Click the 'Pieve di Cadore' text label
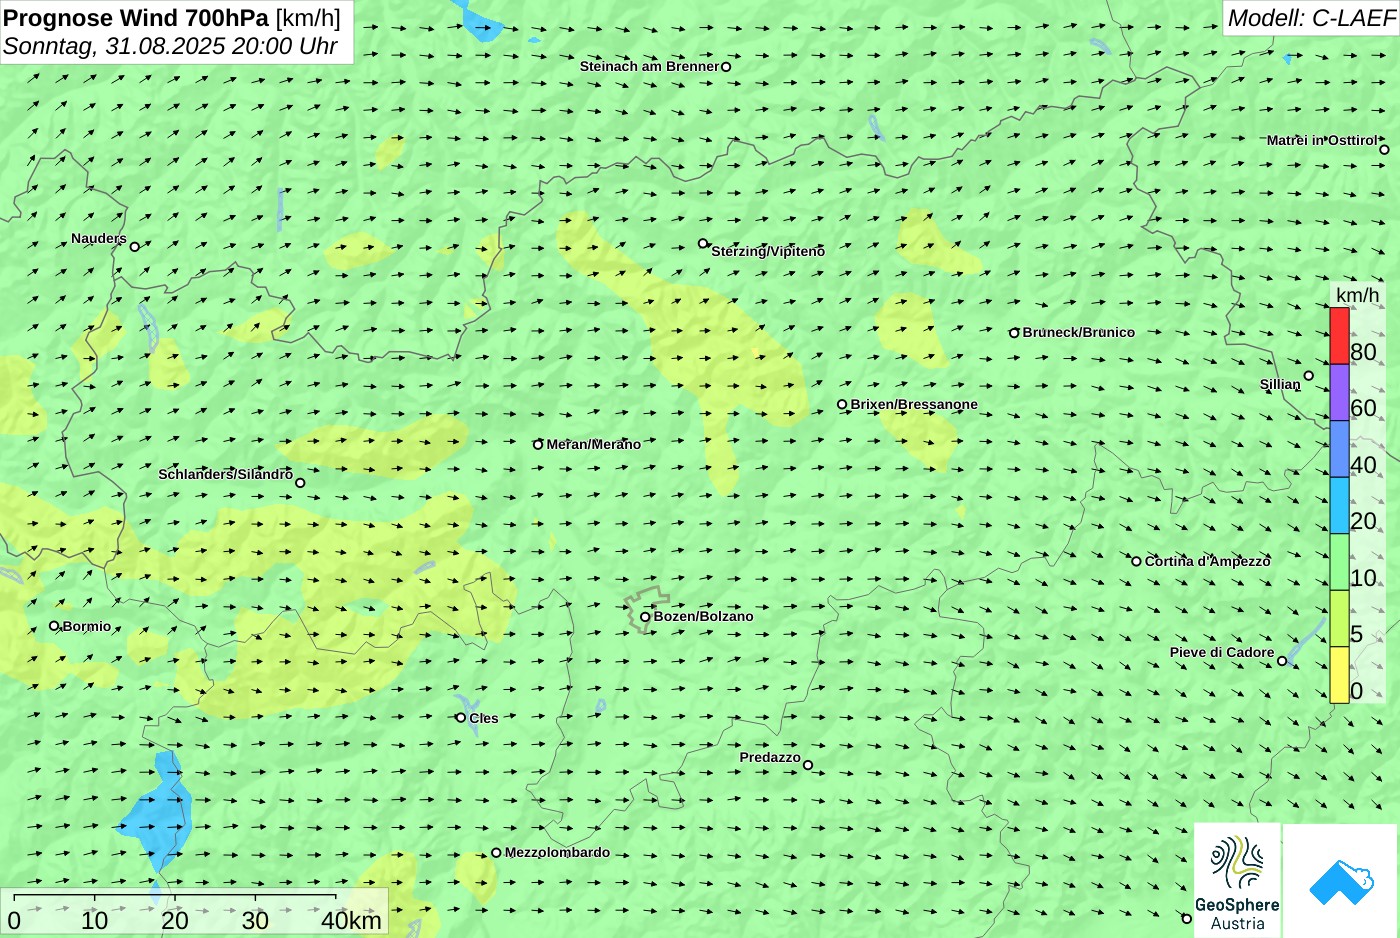 [x=1222, y=652]
